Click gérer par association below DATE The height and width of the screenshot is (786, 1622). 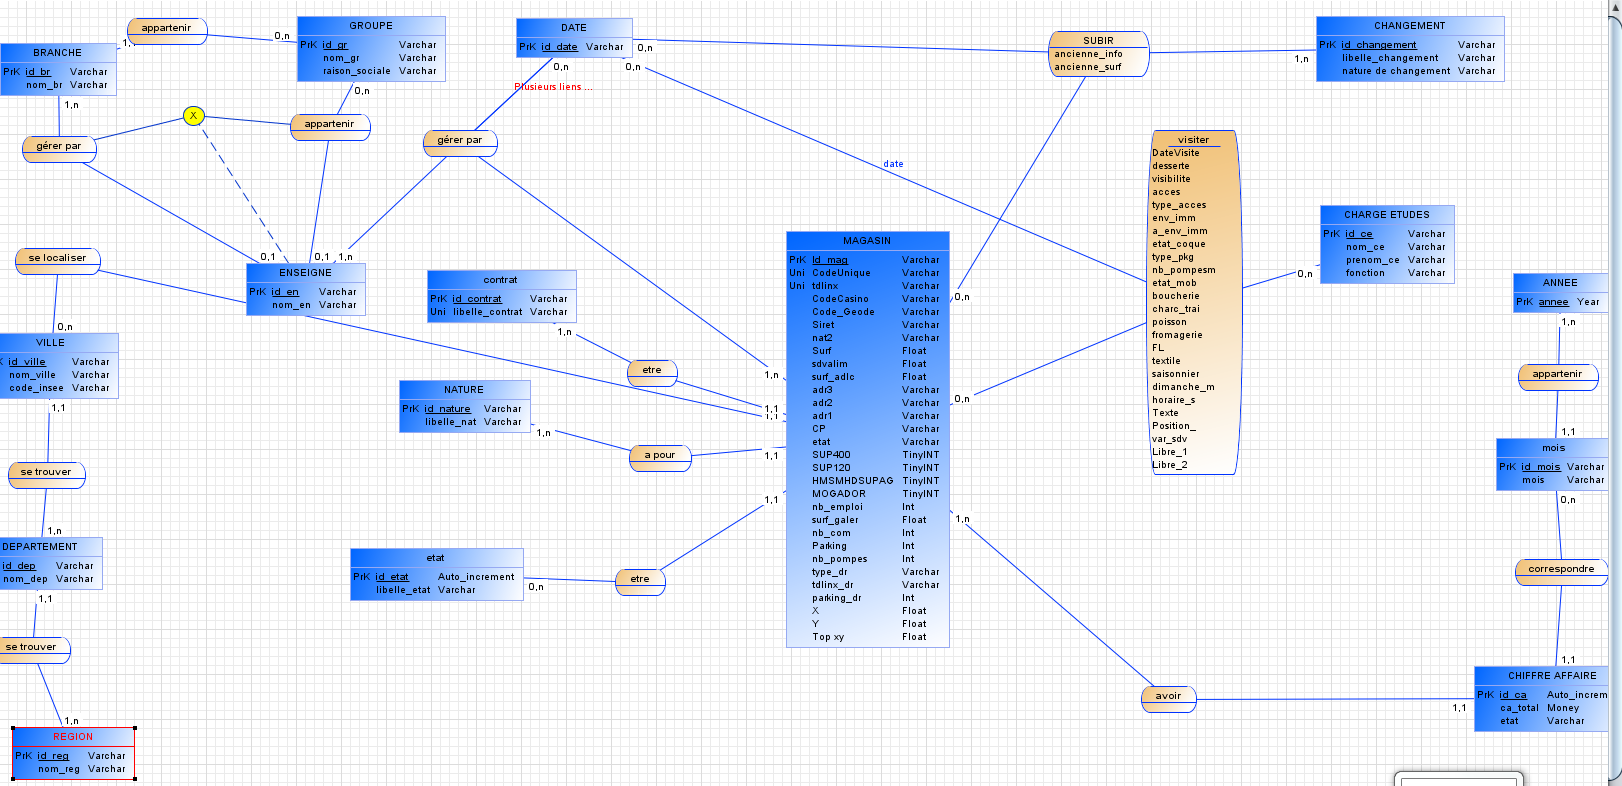point(460,141)
